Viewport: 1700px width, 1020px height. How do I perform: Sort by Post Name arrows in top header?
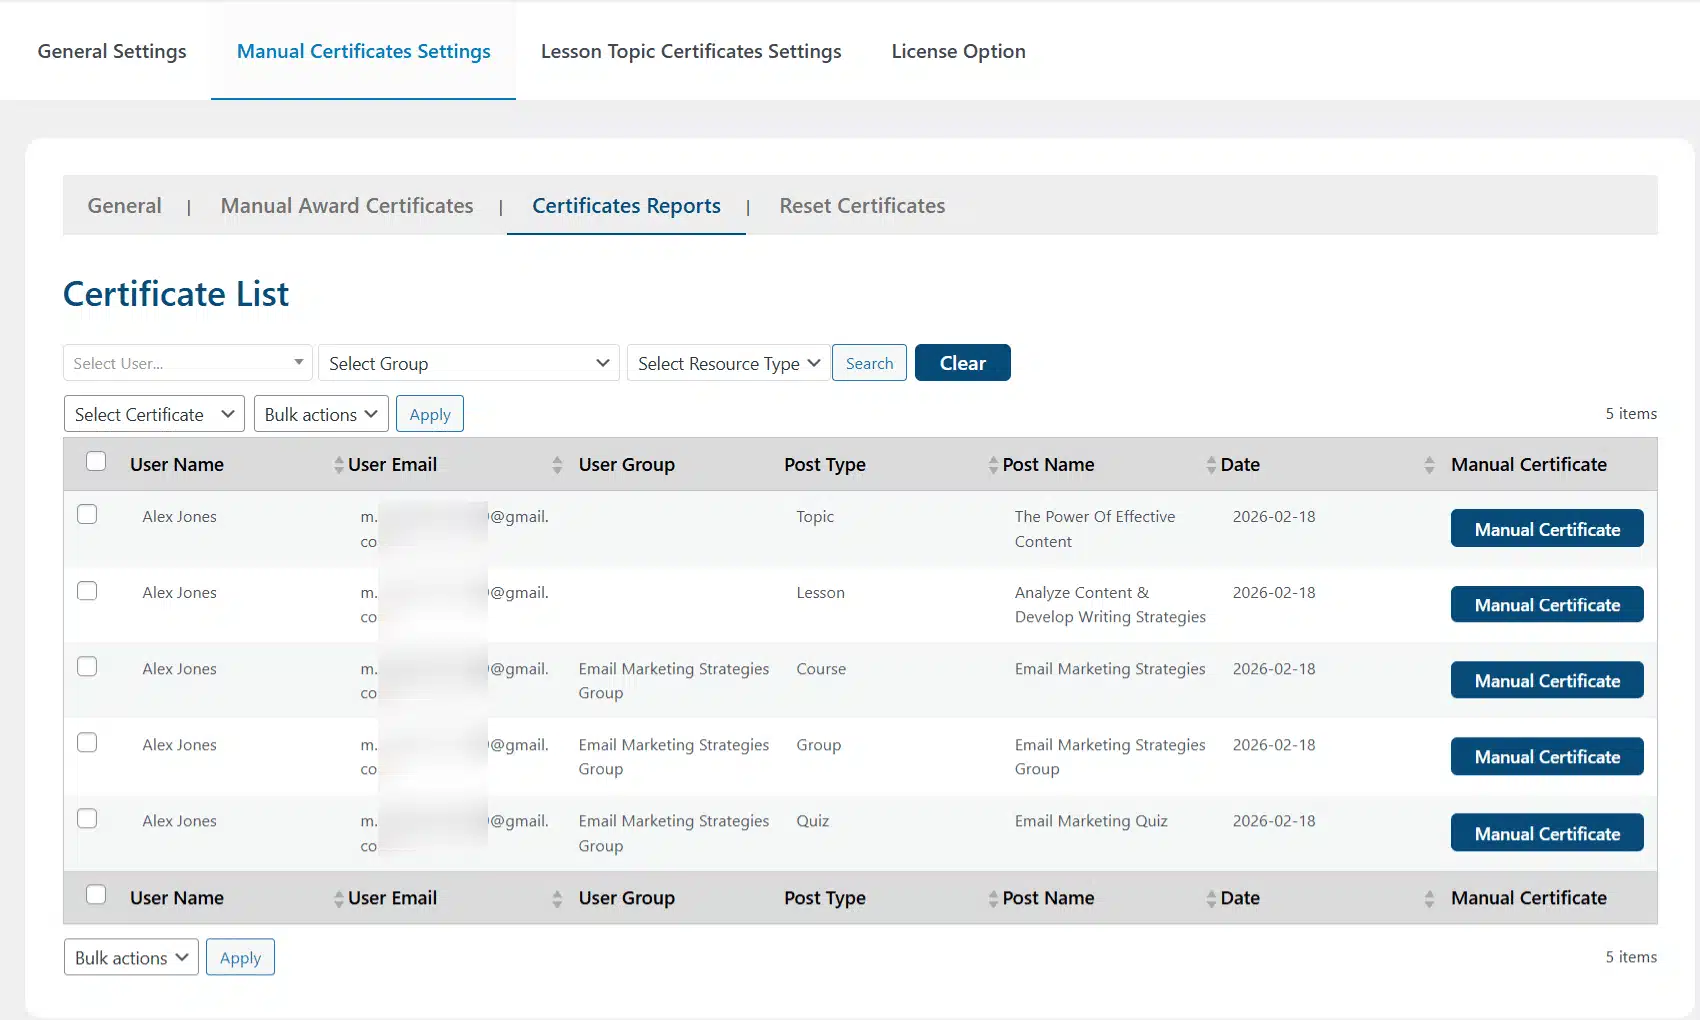point(1211,465)
